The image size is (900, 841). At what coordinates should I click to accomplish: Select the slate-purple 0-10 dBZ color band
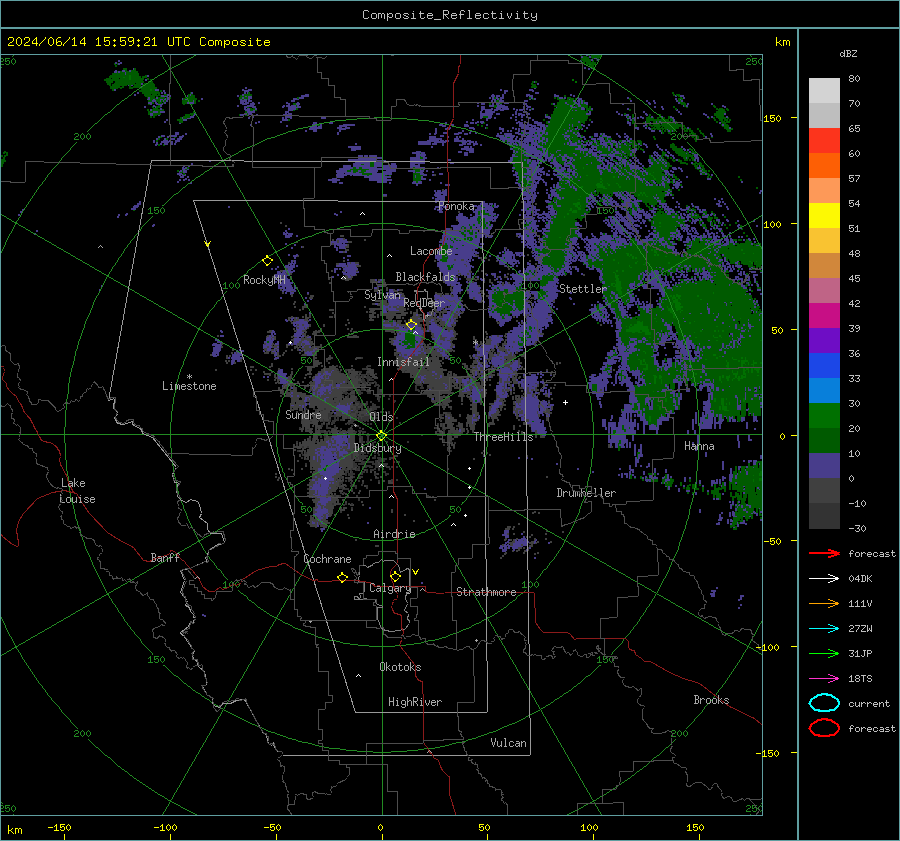click(x=824, y=466)
